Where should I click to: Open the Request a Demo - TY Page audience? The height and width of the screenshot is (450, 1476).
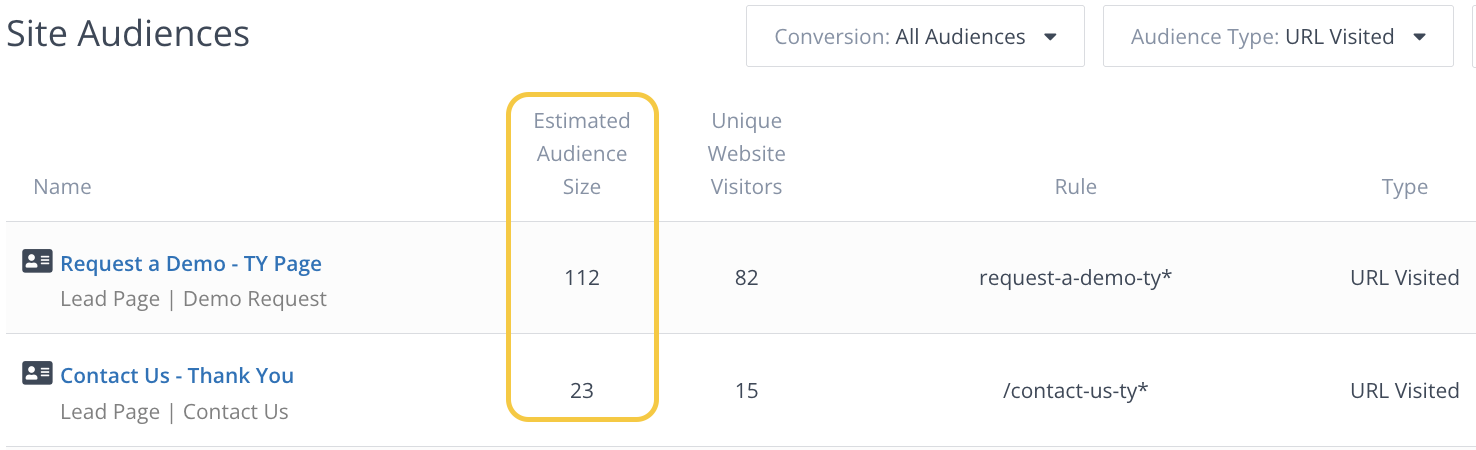tap(191, 264)
